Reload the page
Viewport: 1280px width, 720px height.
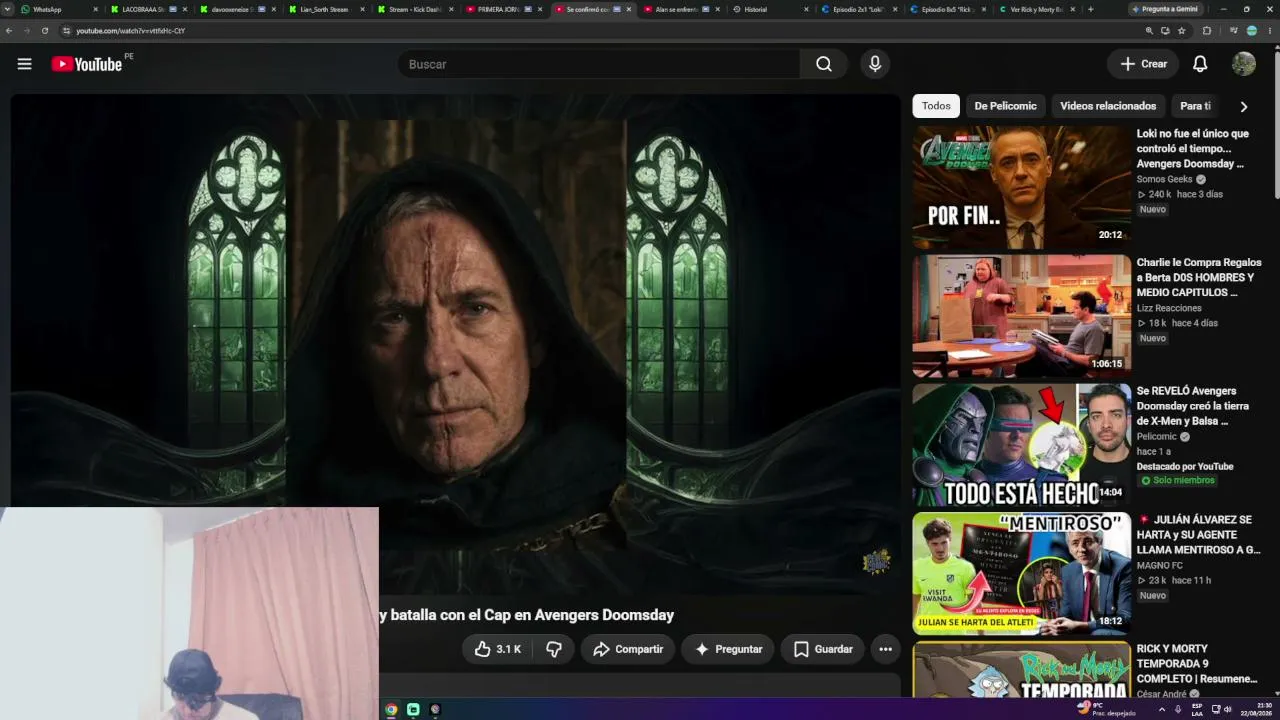click(x=45, y=31)
